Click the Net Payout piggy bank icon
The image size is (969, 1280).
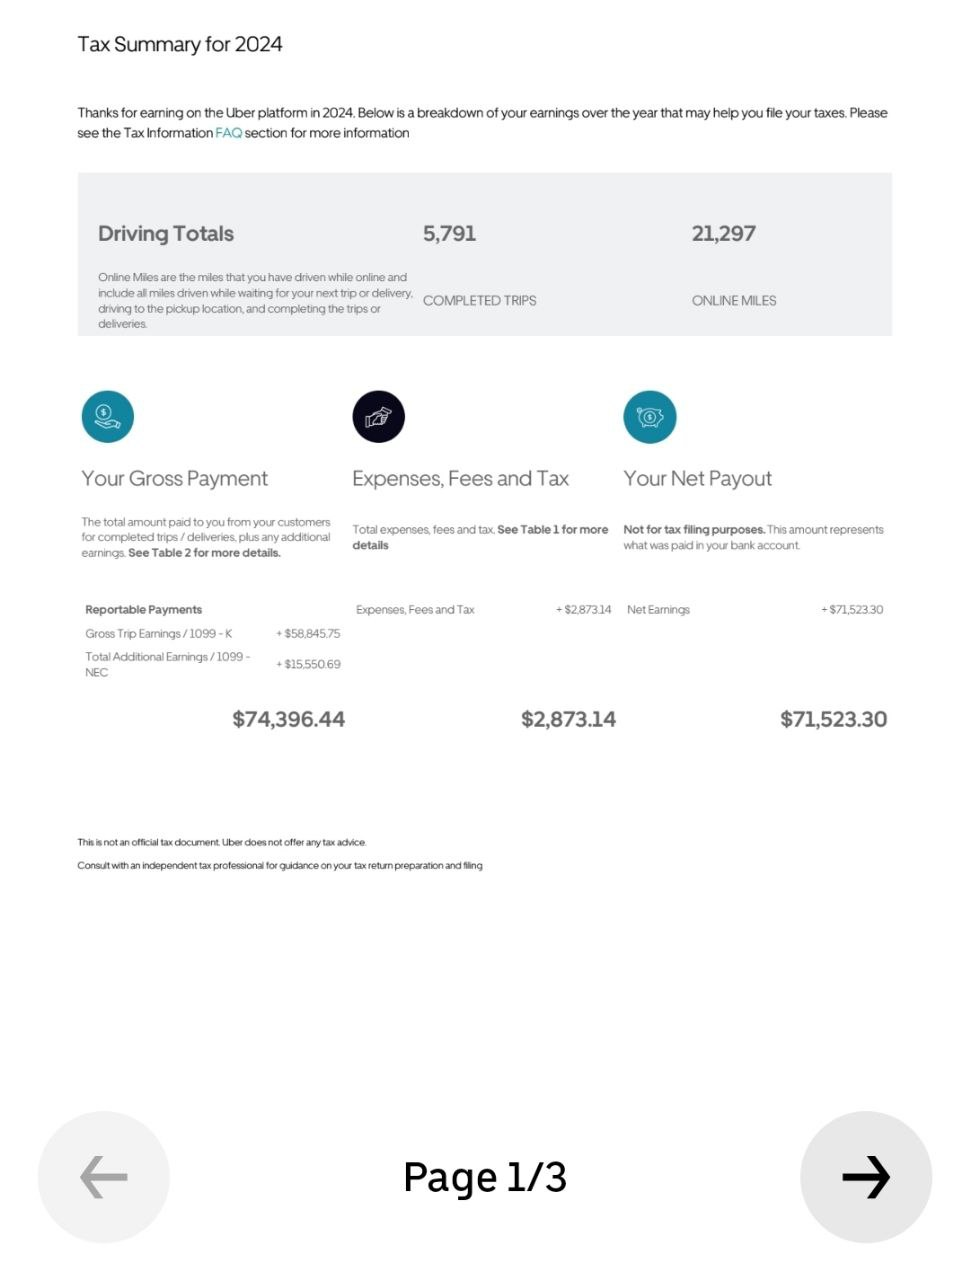coord(650,416)
